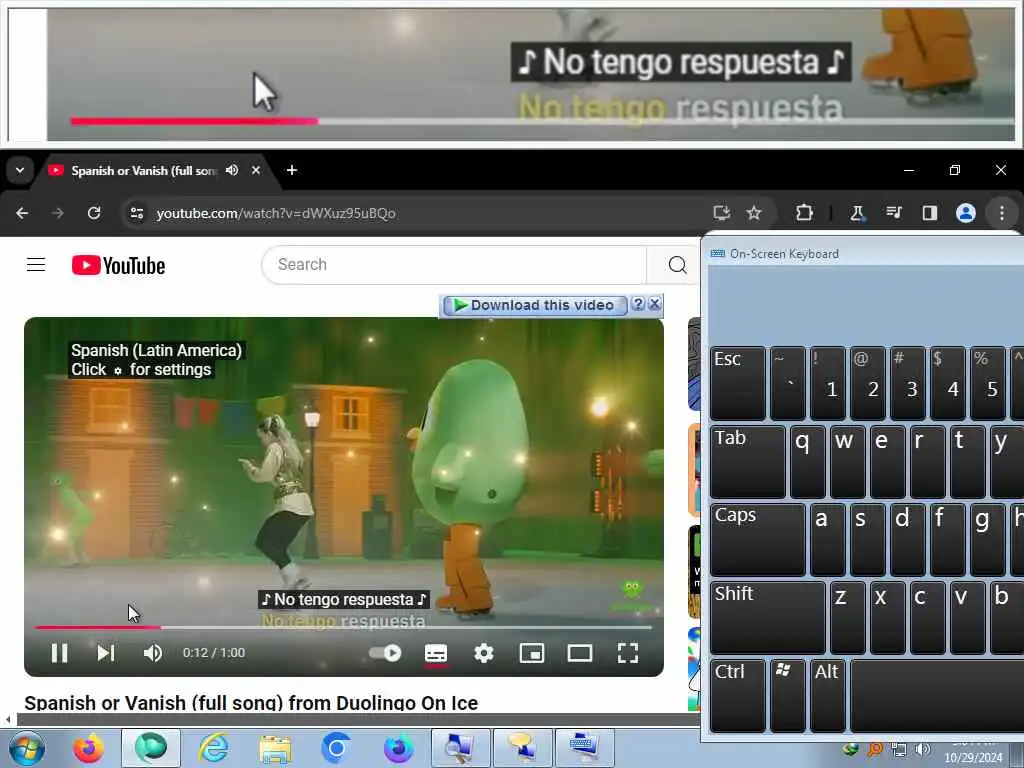Switch to theater mode

580,653
